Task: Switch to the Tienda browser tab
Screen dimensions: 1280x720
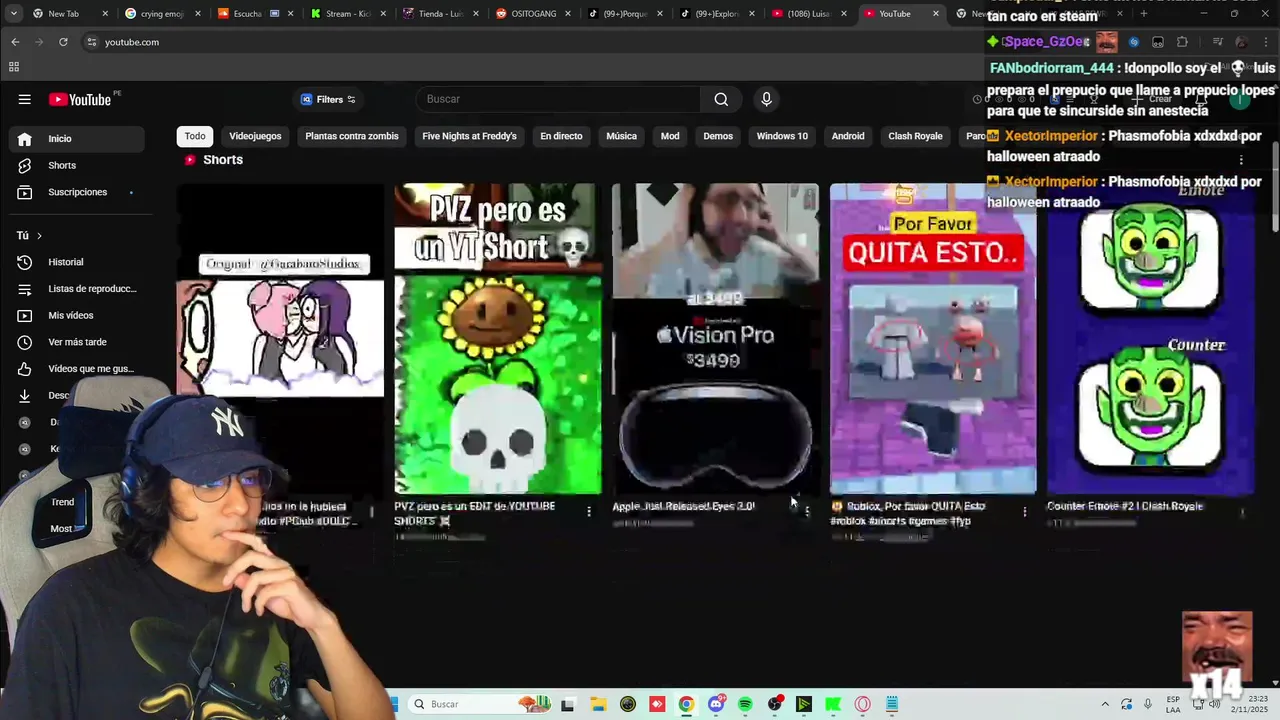Action: coord(440,14)
